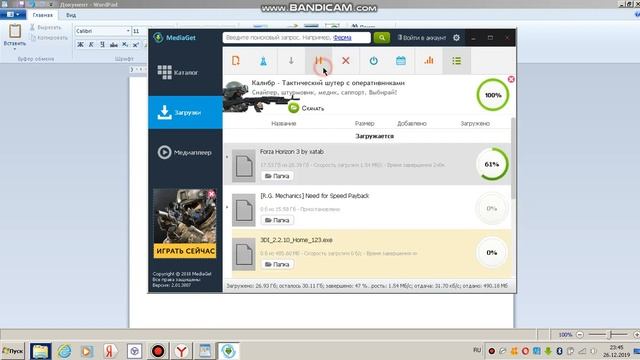
Task: Toggle bold 'Ж' formatting in WordPad
Action: point(80,44)
